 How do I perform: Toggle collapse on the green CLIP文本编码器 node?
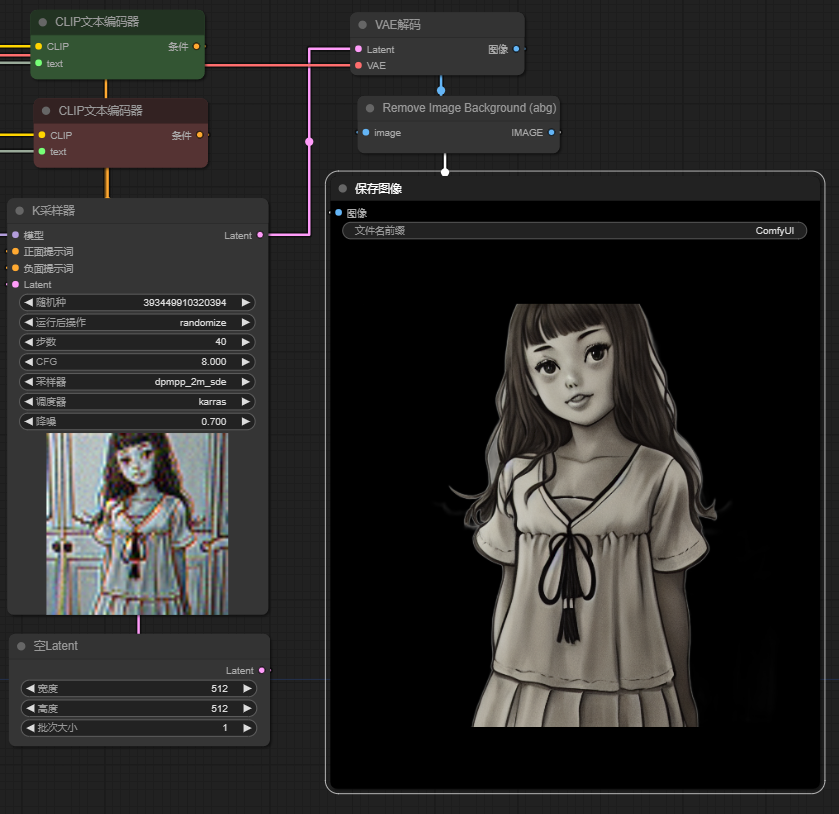tap(43, 22)
